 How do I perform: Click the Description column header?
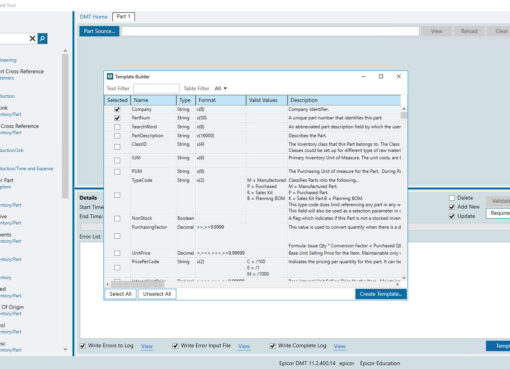(344, 100)
